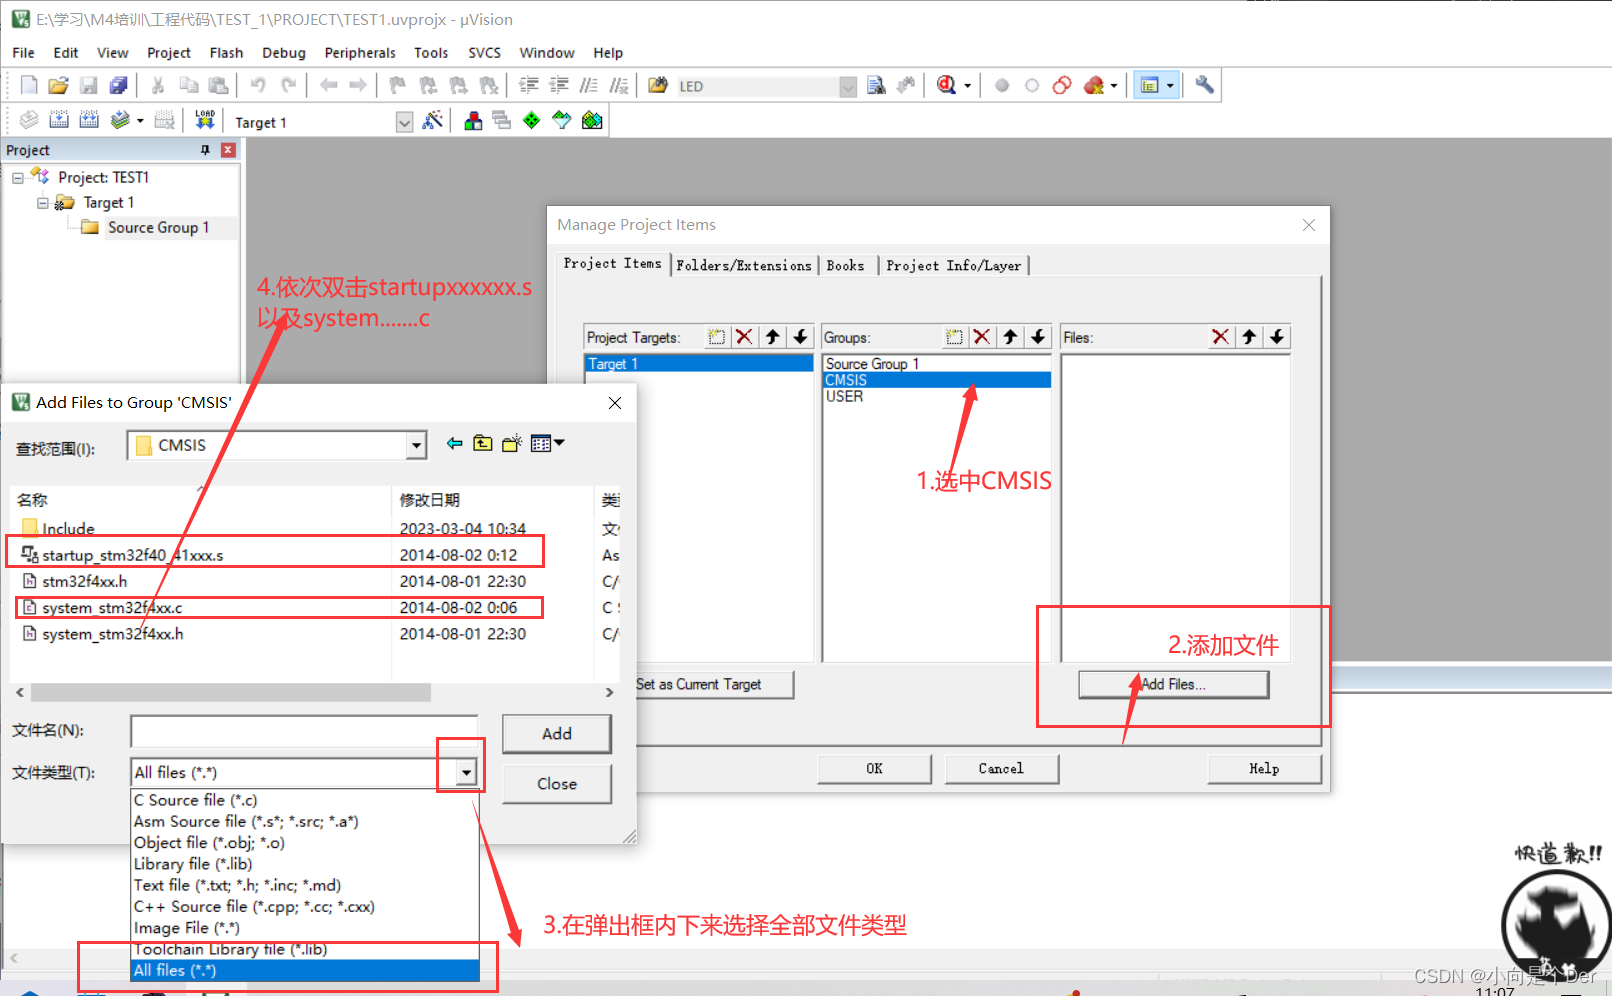Insert a bookmark with the flag icon
1612x996 pixels.
(397, 85)
